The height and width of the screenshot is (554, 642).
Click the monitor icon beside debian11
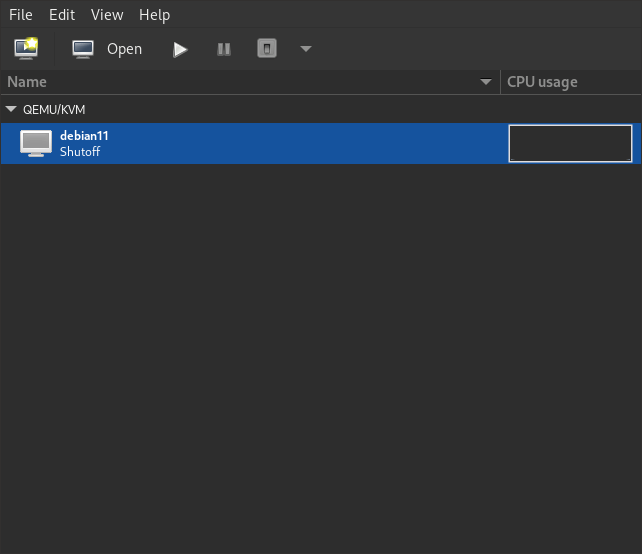pos(36,143)
